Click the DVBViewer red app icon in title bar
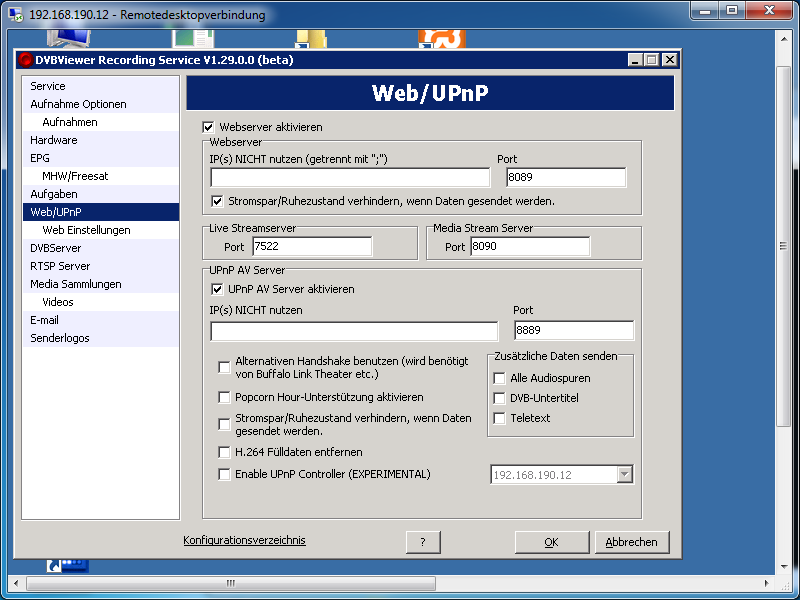 pyautogui.click(x=26, y=60)
